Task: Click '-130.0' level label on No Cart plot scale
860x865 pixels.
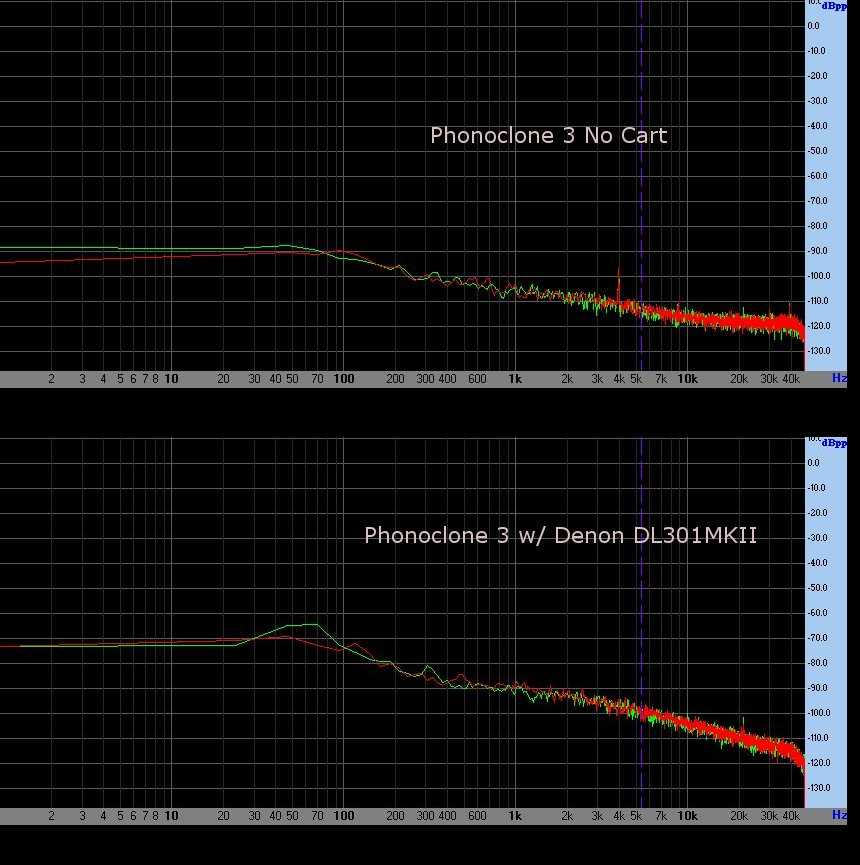Action: (819, 351)
